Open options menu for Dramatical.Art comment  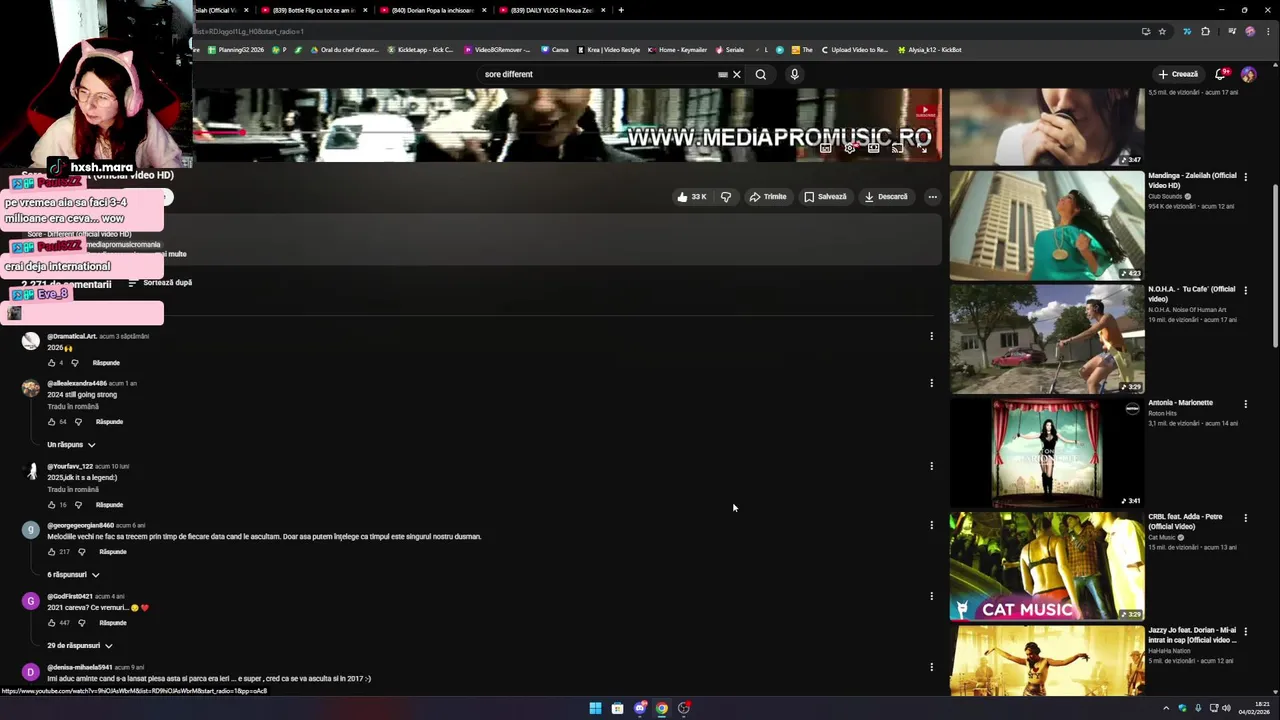(x=931, y=336)
